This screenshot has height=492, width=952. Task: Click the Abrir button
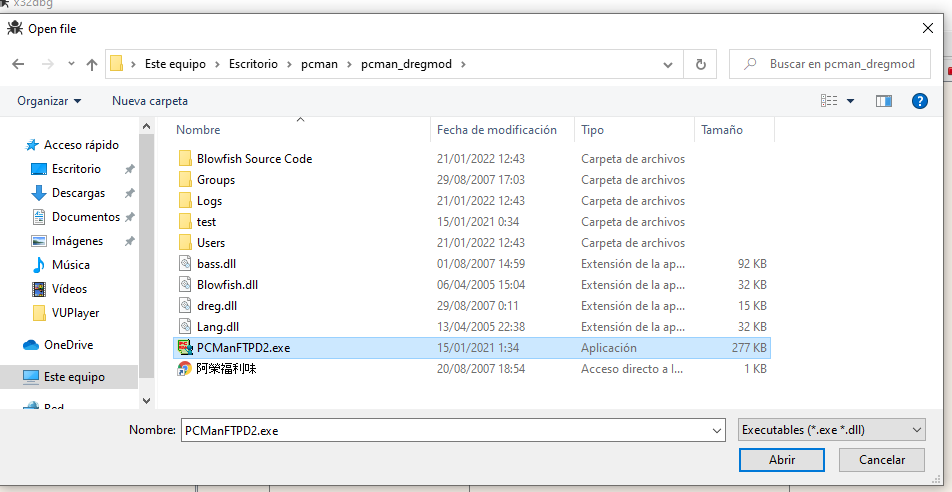(781, 460)
